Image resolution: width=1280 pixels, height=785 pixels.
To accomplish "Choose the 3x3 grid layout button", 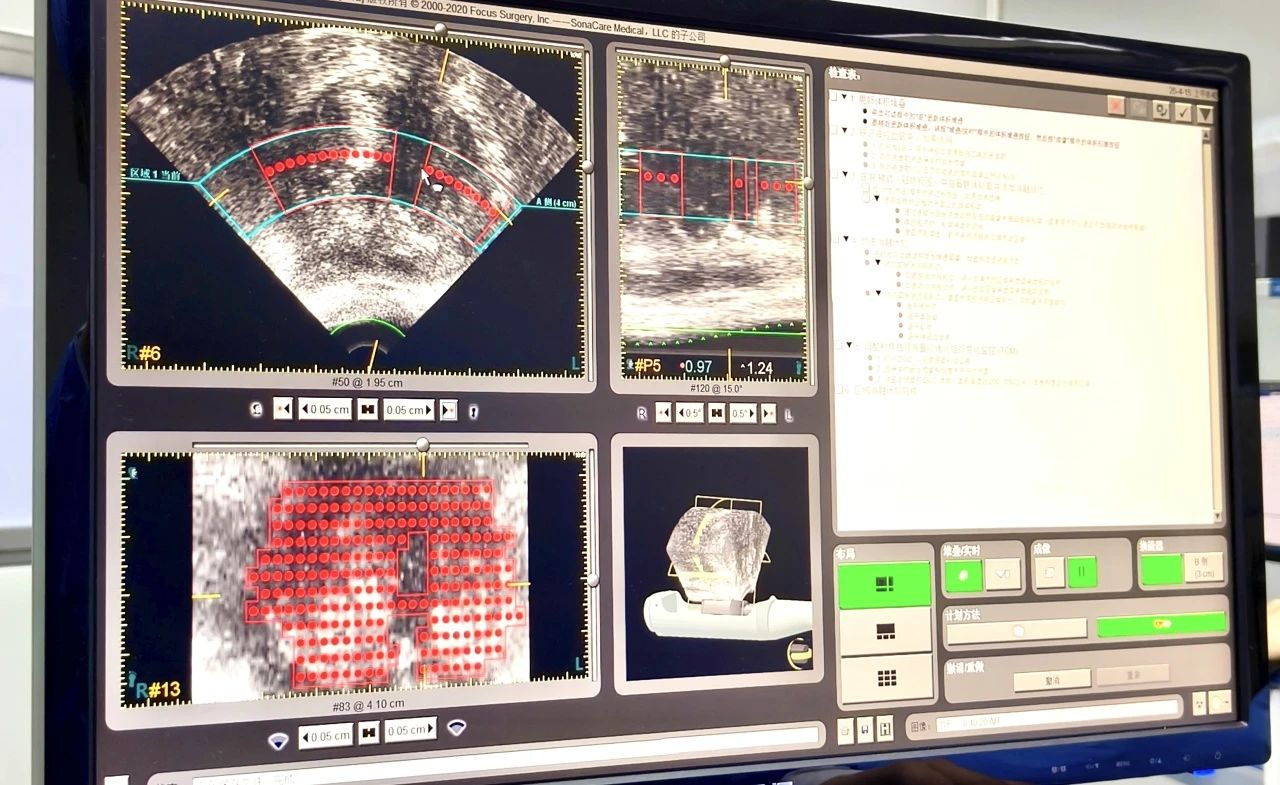I will coord(886,678).
